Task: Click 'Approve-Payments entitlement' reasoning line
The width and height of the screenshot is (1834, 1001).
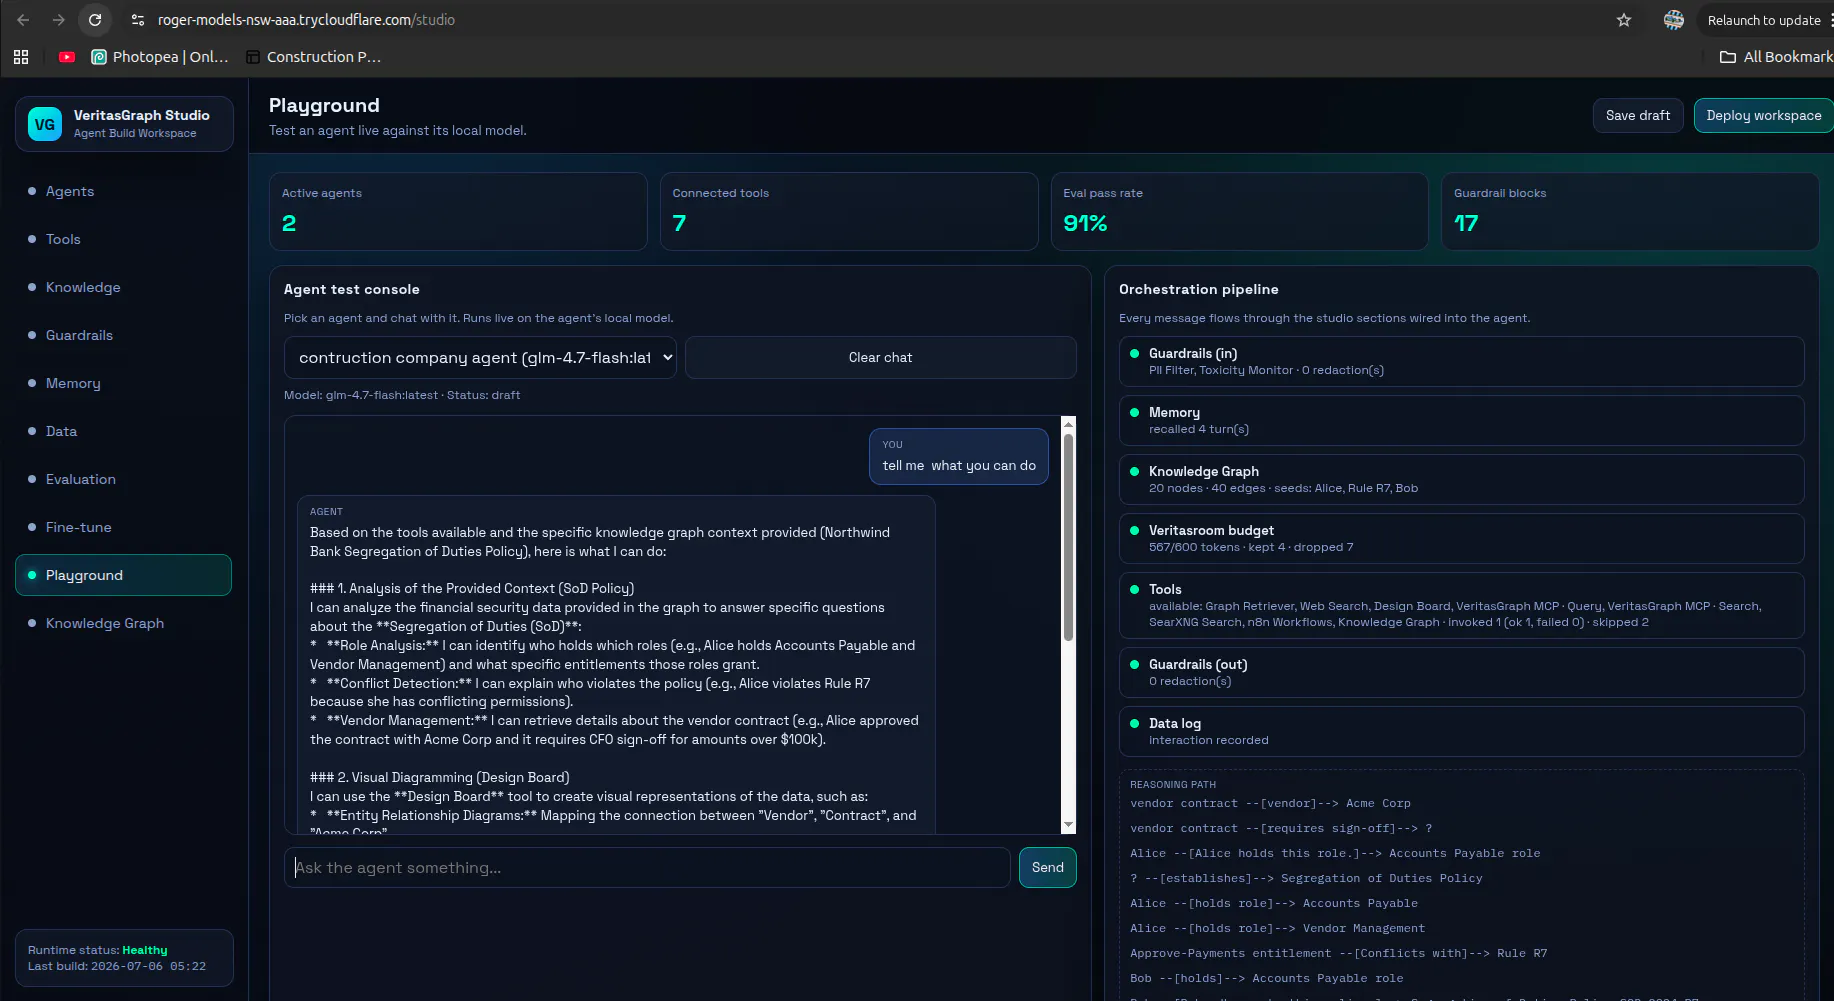Action: click(x=1338, y=953)
